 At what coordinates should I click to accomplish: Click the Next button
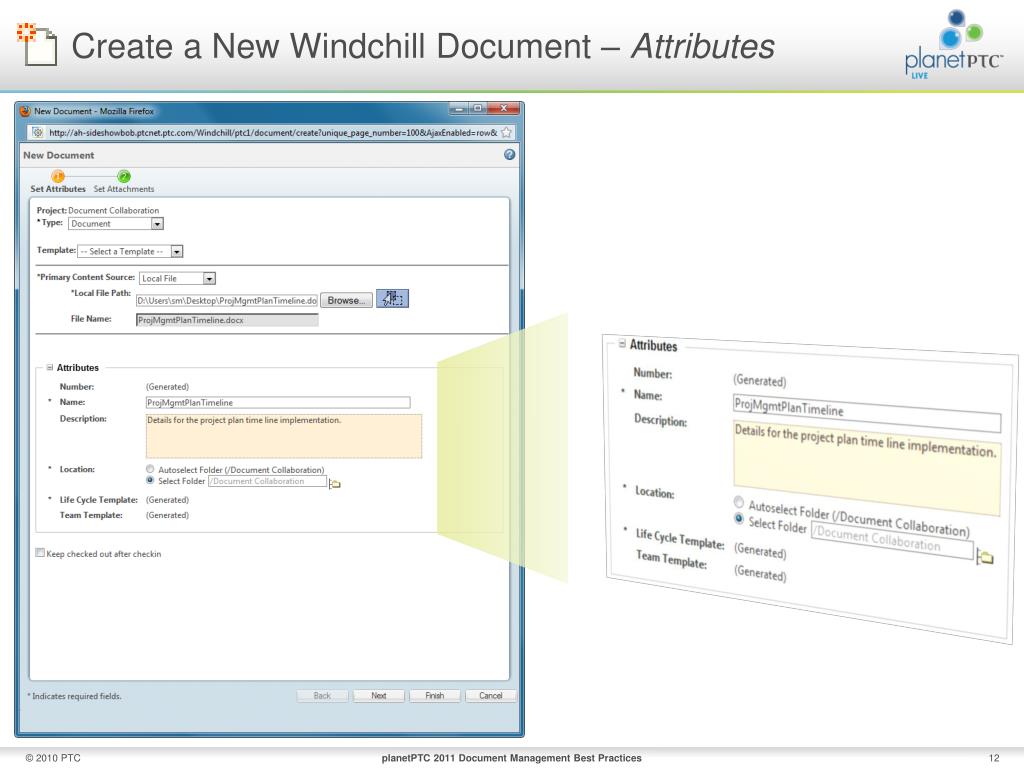379,696
